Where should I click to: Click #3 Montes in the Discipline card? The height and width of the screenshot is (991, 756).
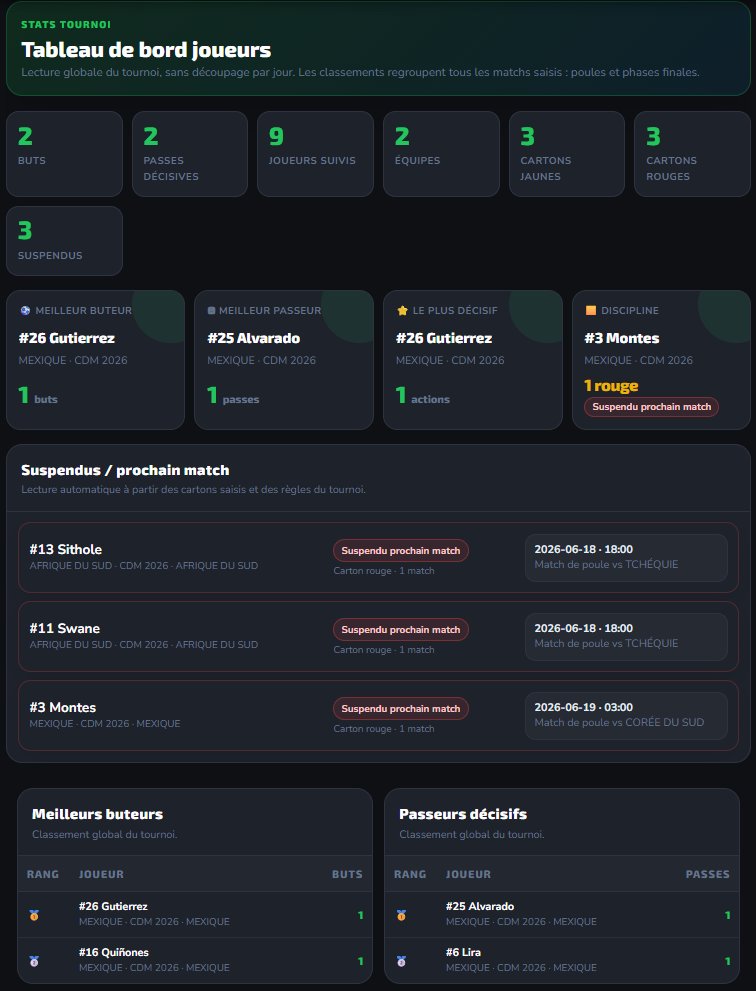(622, 338)
